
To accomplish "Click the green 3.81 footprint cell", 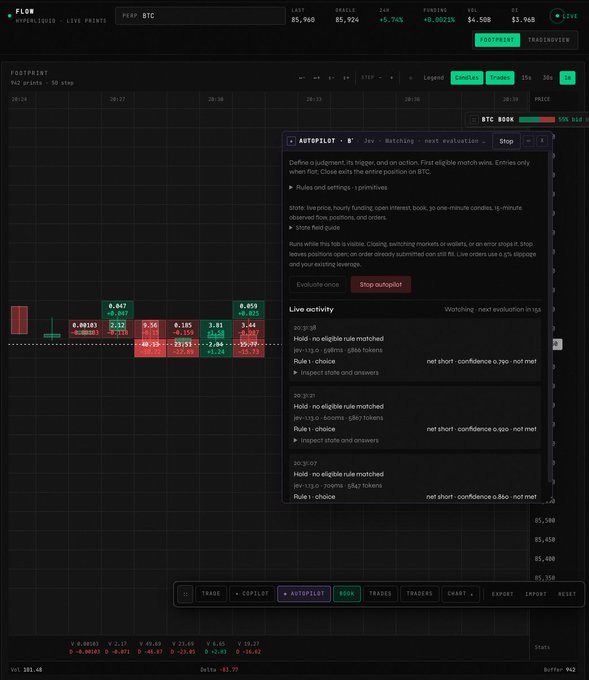I will coord(216,329).
